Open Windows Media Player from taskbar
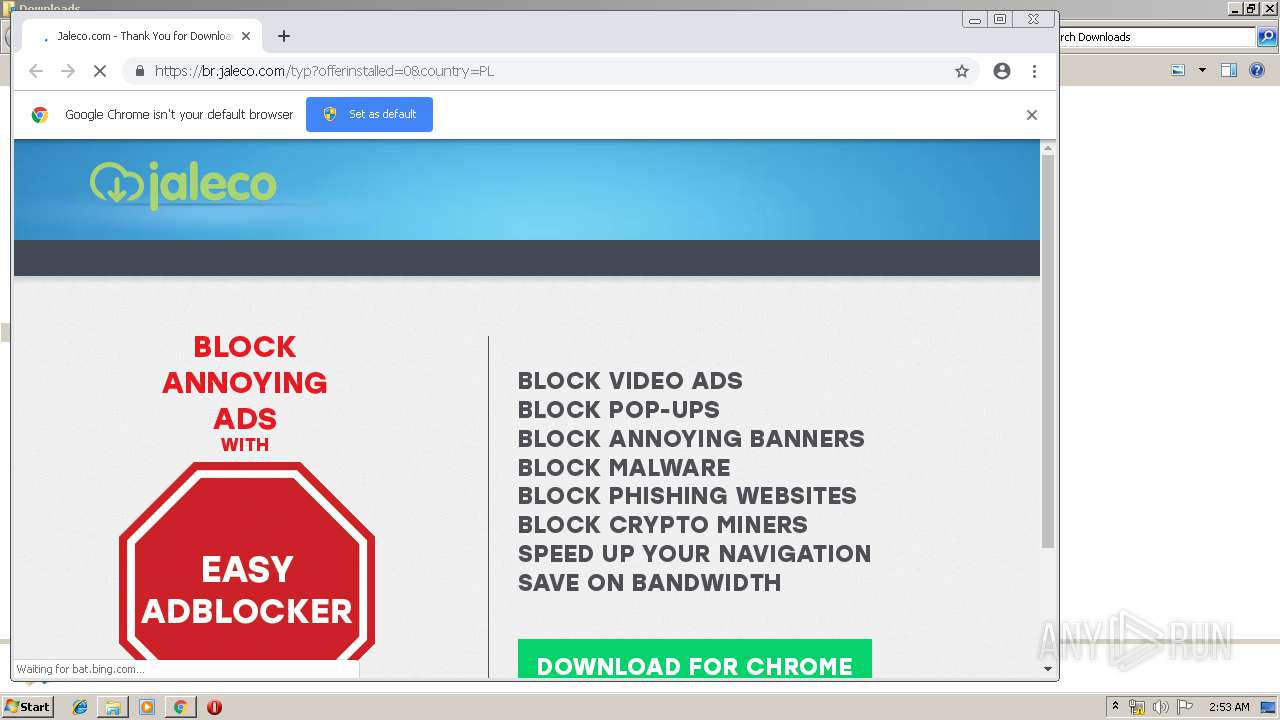The height and width of the screenshot is (720, 1280). tap(147, 707)
